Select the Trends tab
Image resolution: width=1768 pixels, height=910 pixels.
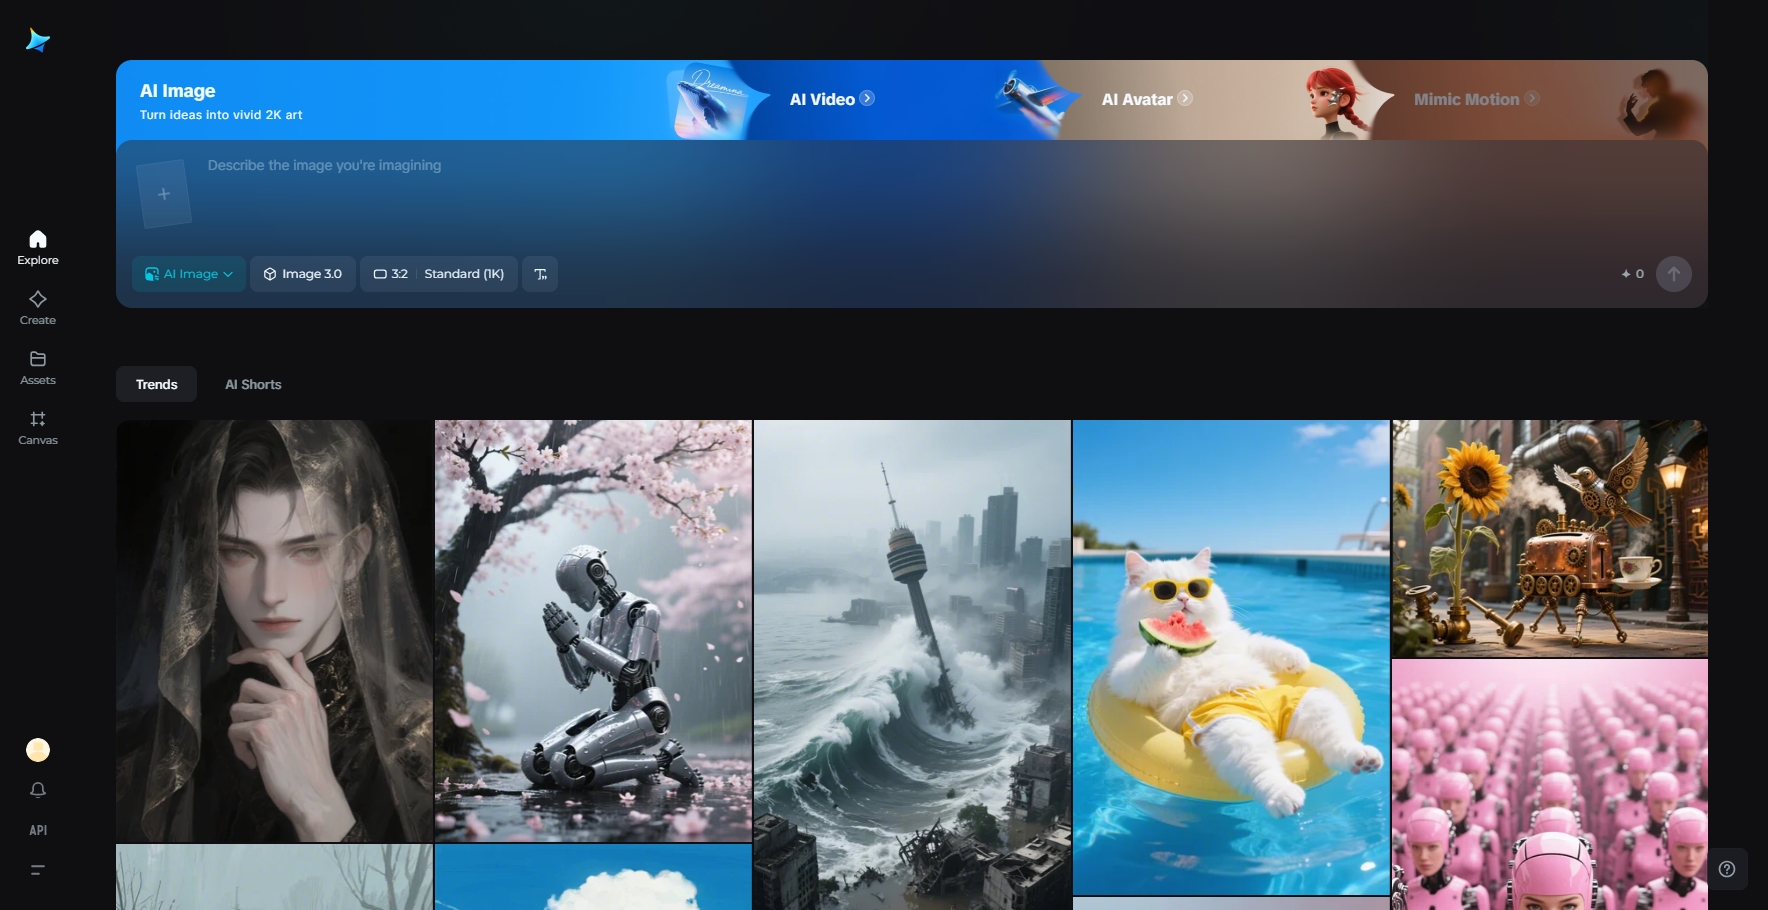point(156,384)
